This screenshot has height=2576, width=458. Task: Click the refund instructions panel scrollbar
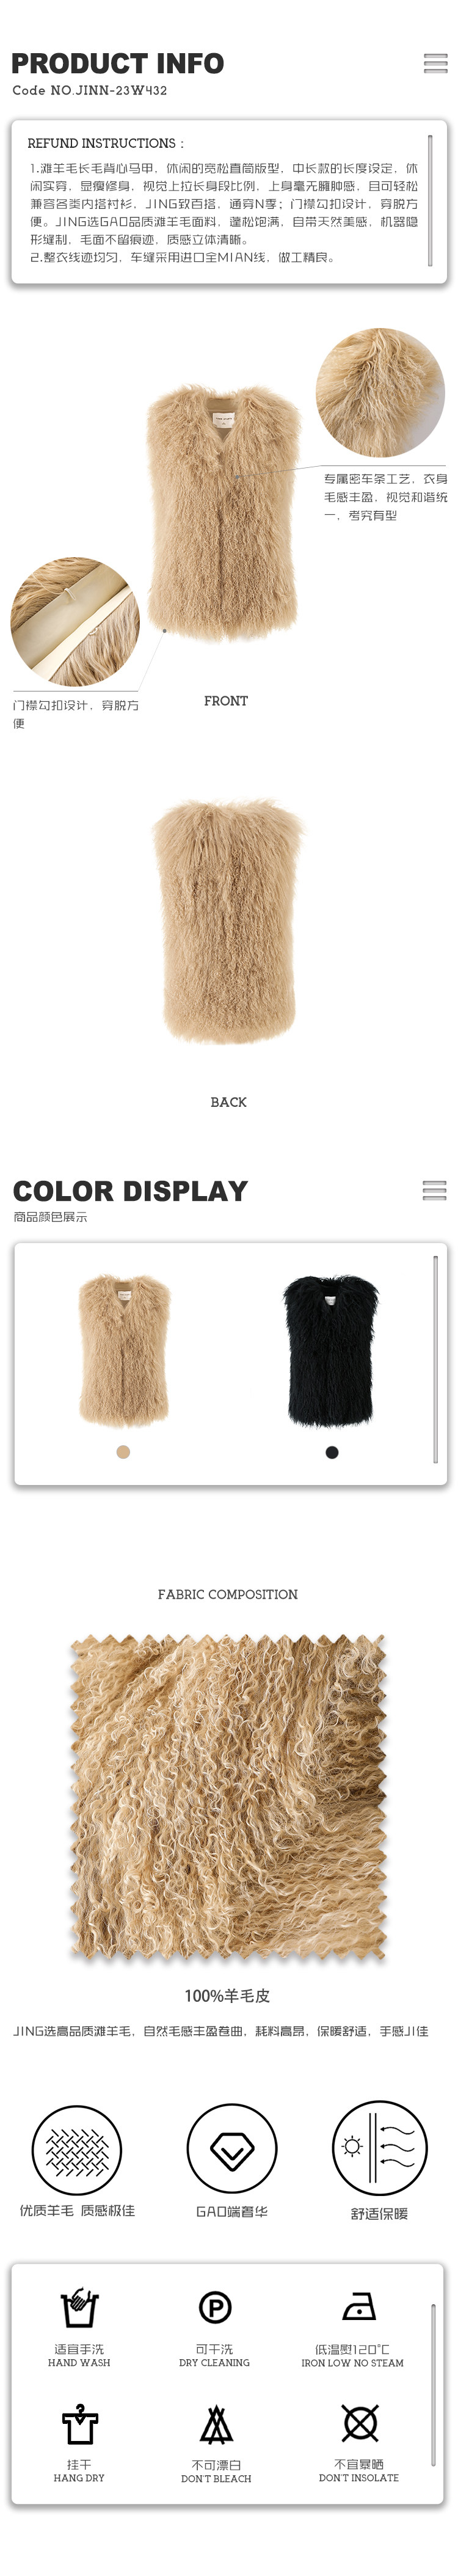430,200
